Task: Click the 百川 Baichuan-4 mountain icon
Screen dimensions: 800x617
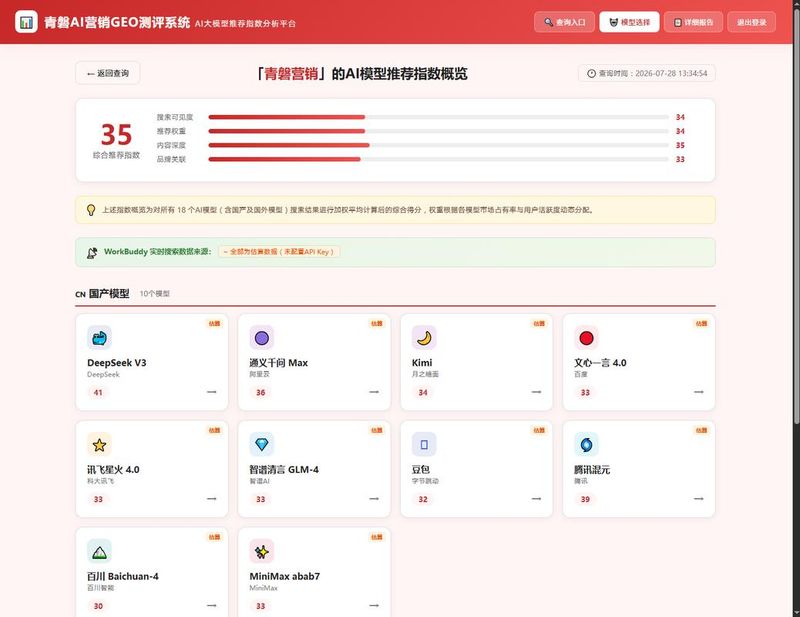Action: 99,551
